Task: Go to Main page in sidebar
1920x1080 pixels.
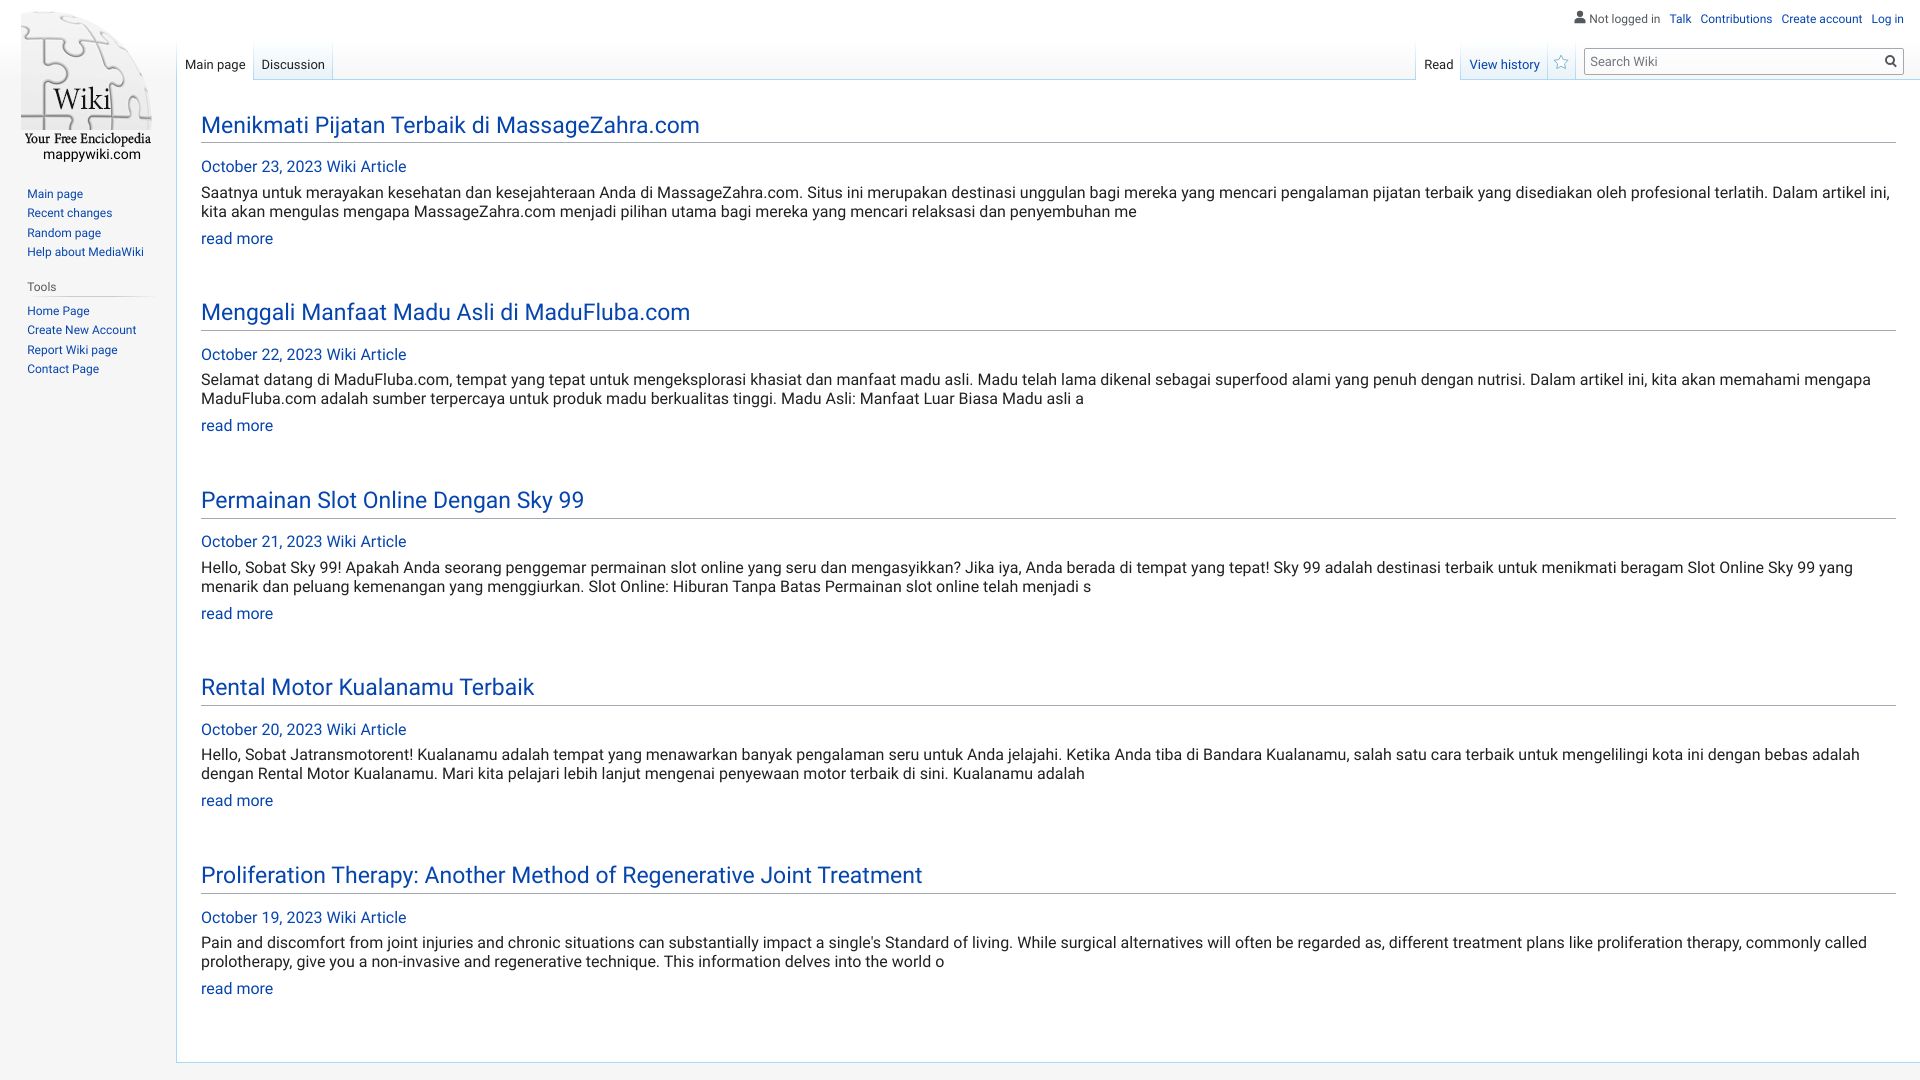Action: (x=55, y=194)
